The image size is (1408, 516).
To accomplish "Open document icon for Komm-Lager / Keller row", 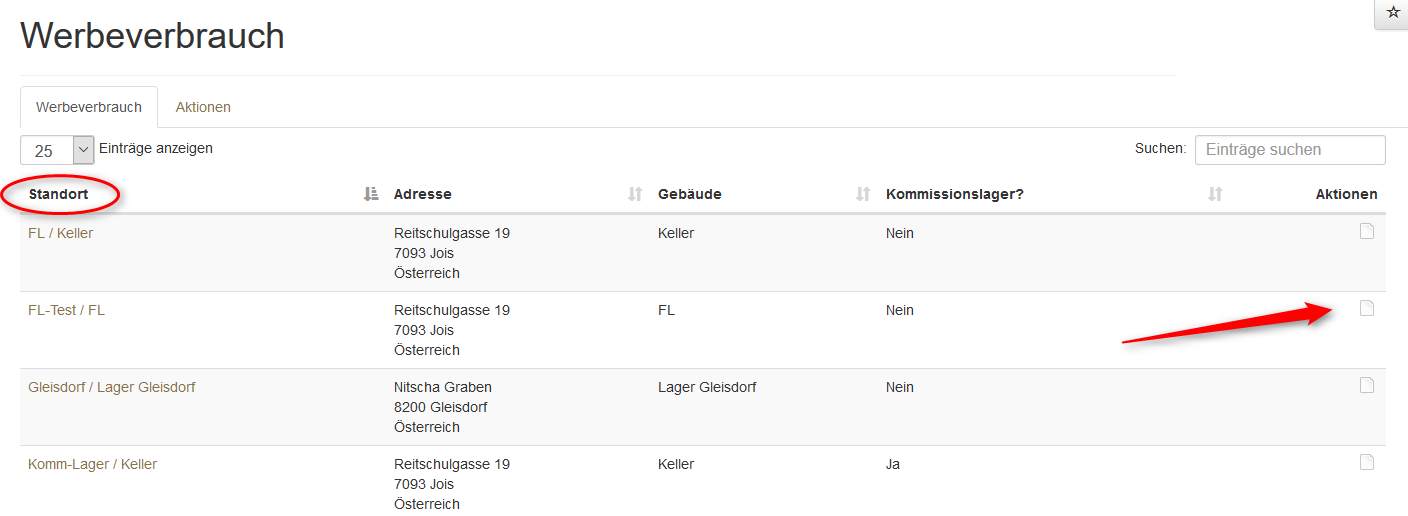I will coord(1366,463).
